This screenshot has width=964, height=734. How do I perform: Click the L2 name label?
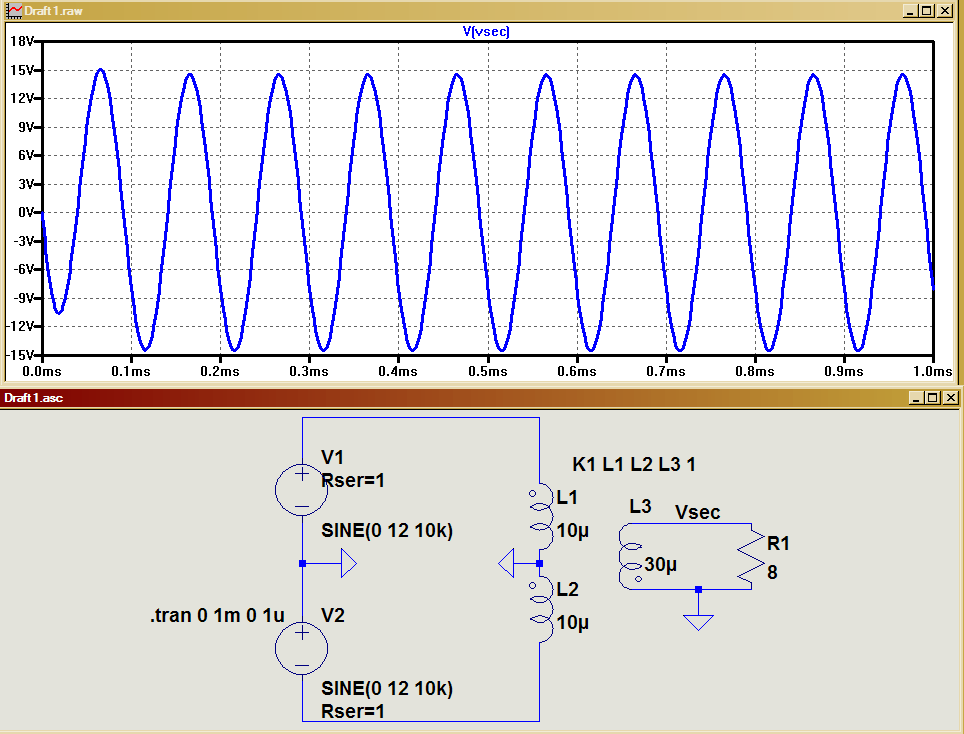tap(567, 589)
